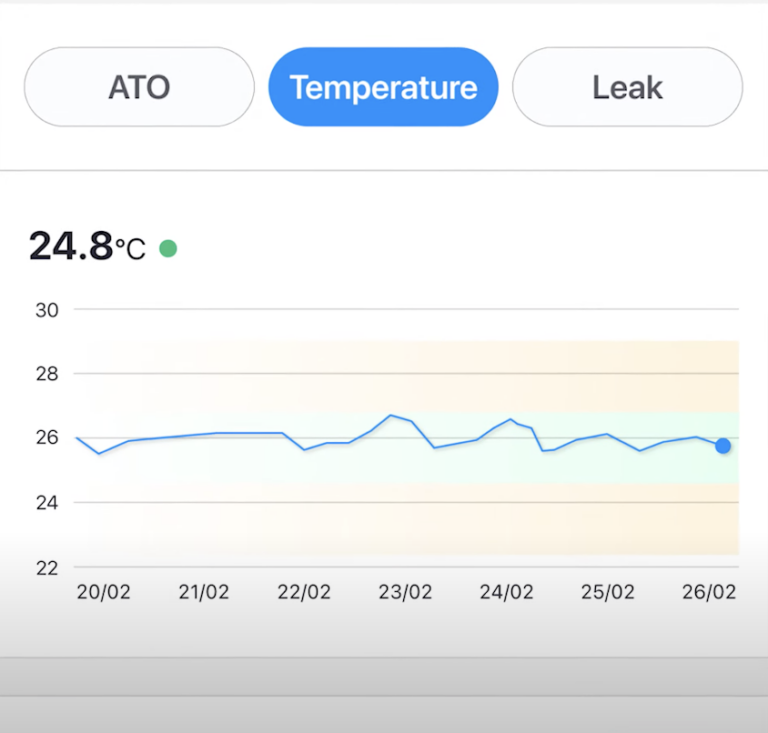The width and height of the screenshot is (768, 733).
Task: Click the green status dot indicator
Action: (168, 248)
